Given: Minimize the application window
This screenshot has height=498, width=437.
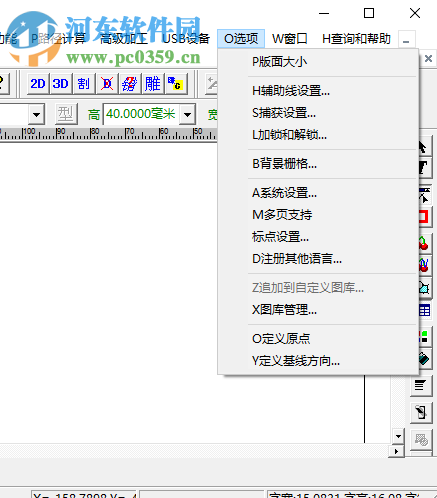Looking at the screenshot, I should (x=324, y=13).
